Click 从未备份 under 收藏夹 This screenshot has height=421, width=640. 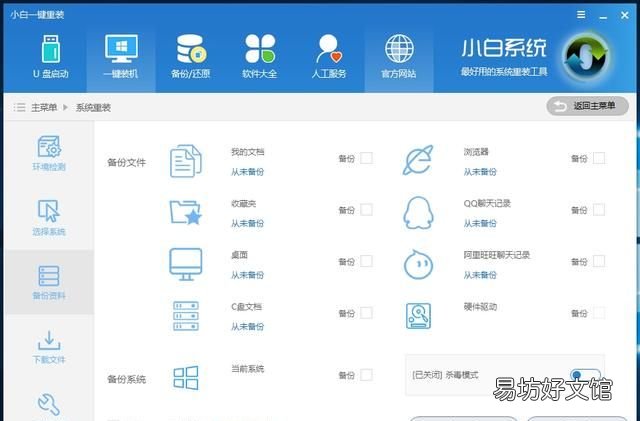pos(247,223)
